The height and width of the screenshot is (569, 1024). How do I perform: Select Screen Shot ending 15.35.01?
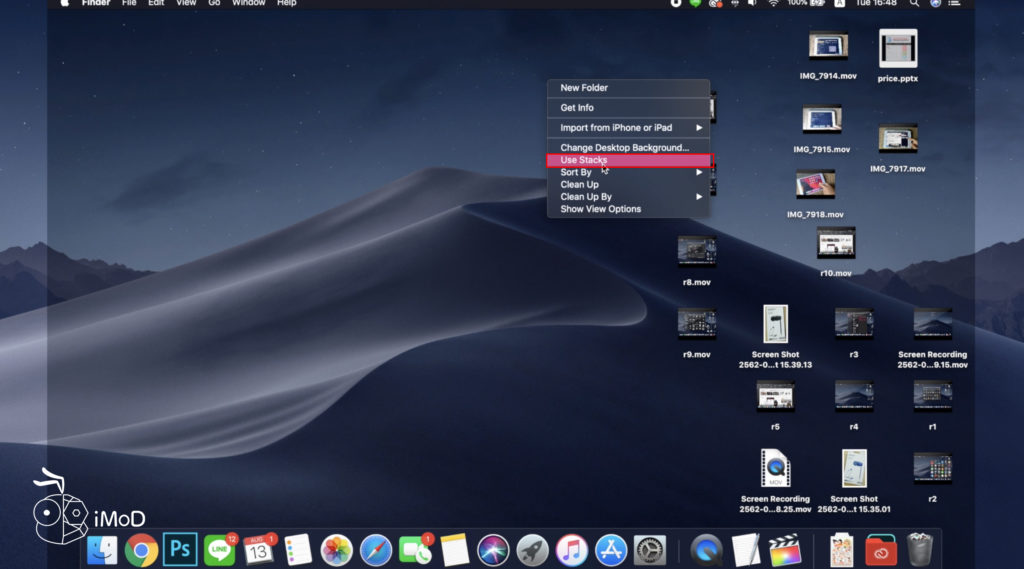(x=854, y=468)
